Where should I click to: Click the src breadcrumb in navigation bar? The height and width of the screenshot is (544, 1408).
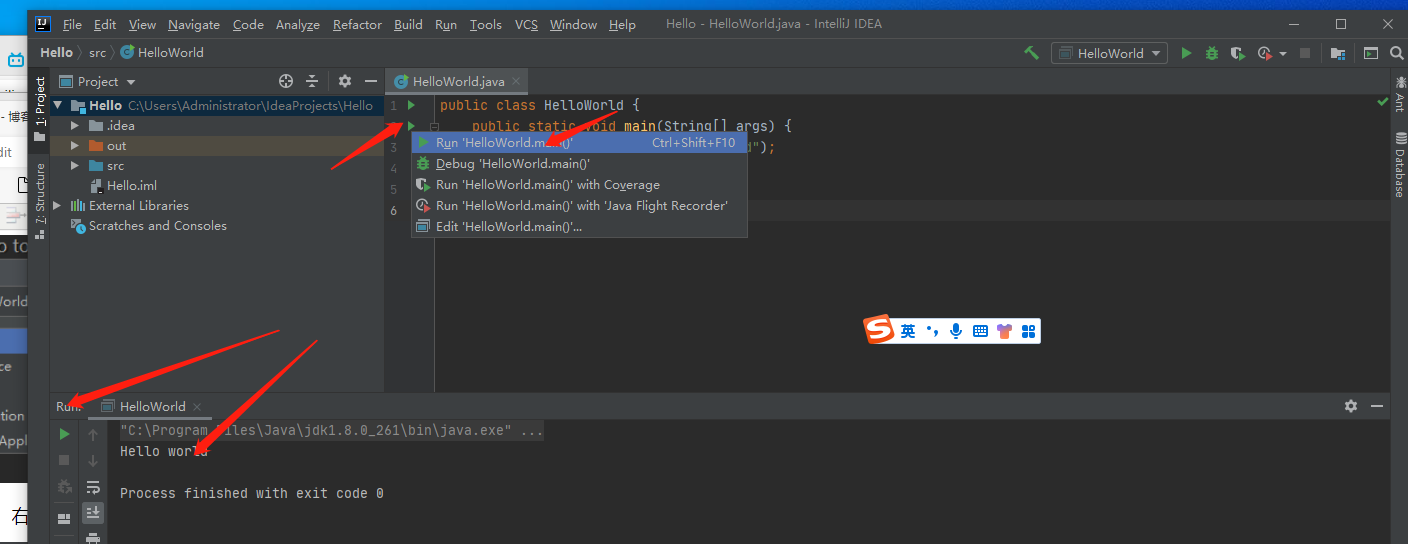pyautogui.click(x=97, y=52)
